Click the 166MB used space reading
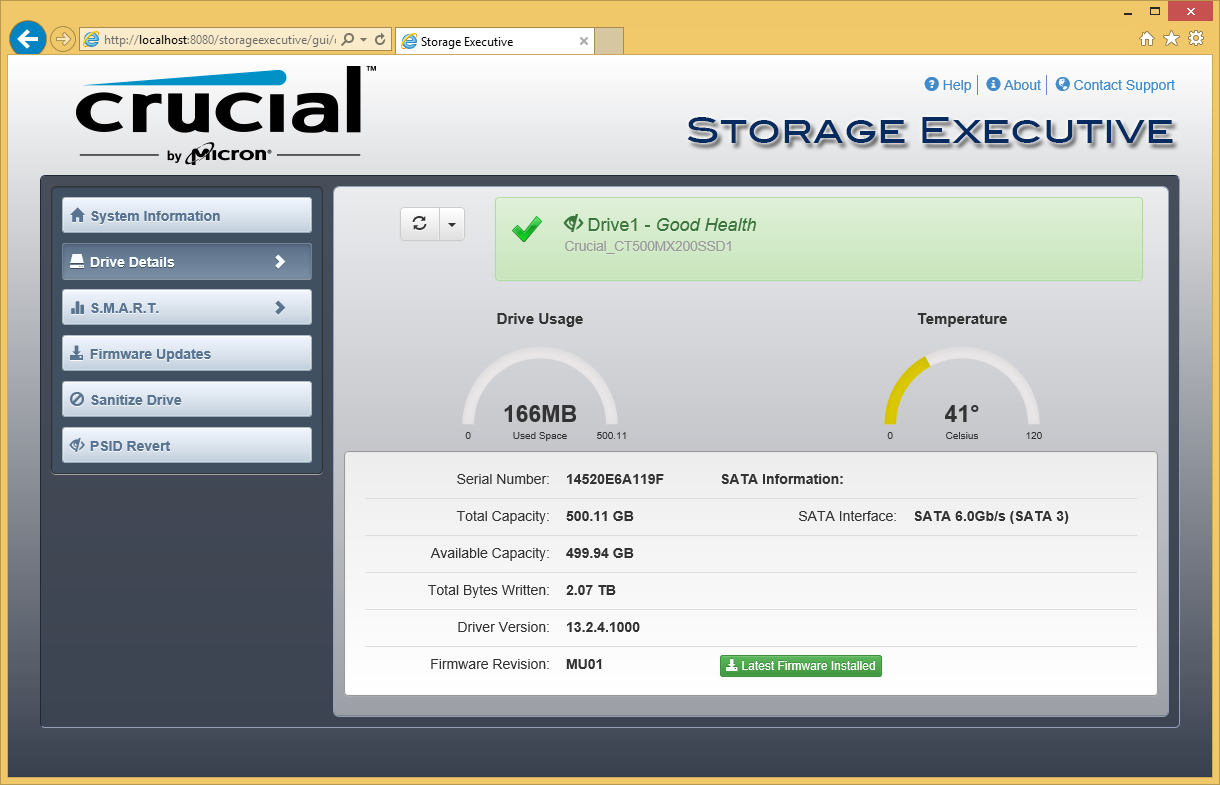1220x785 pixels. pos(540,414)
